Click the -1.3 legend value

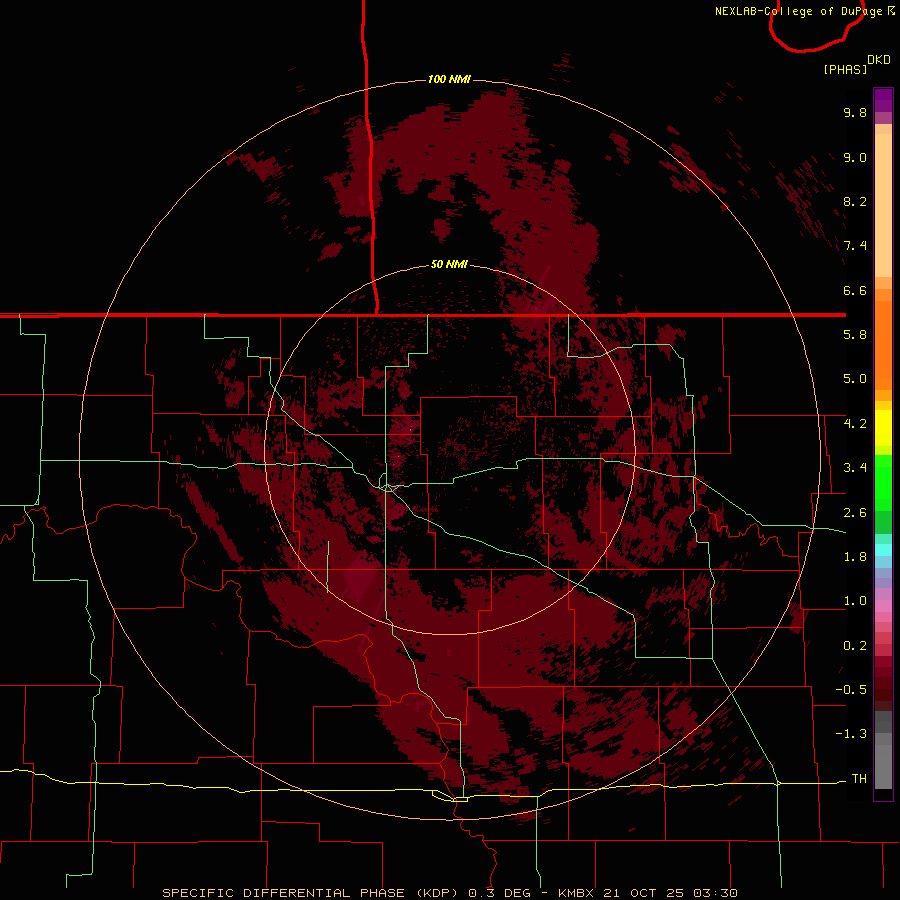click(851, 734)
